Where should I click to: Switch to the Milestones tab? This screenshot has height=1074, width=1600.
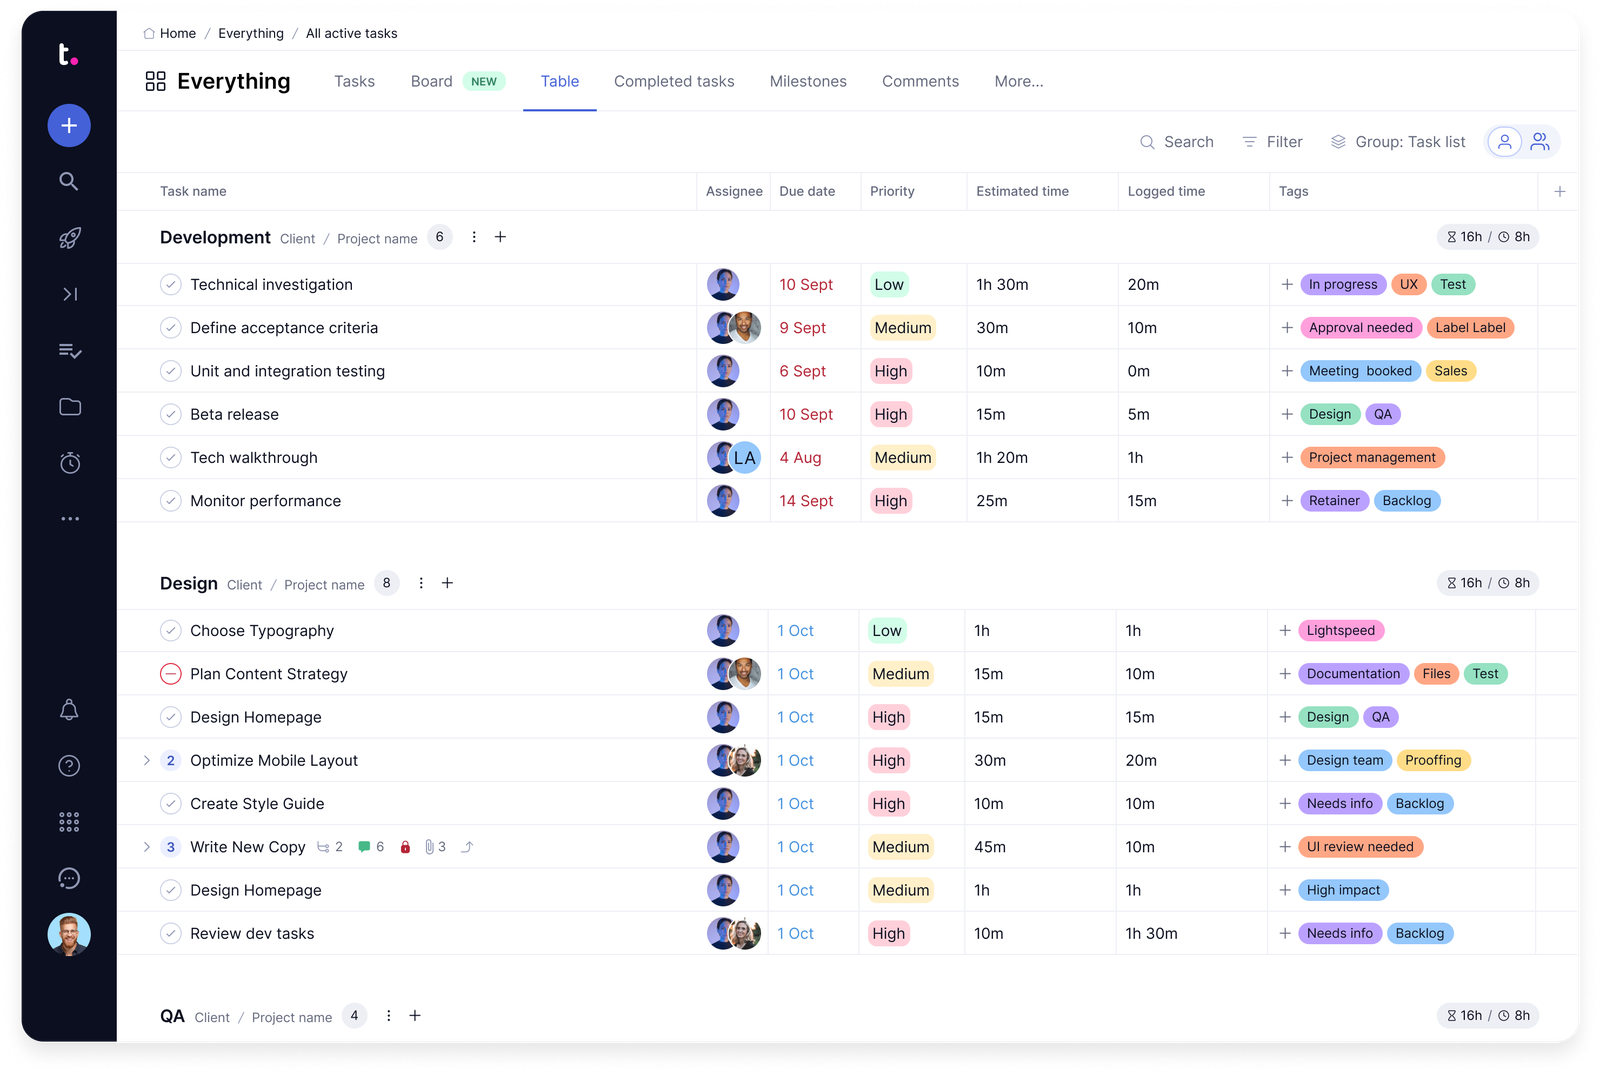pos(807,81)
